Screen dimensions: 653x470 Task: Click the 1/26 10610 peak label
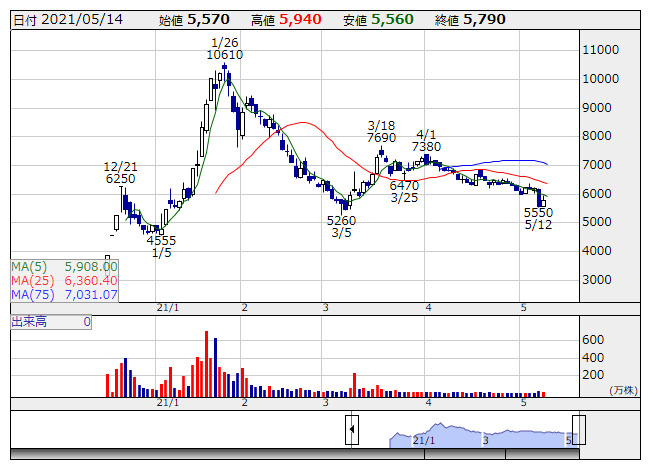coord(225,48)
